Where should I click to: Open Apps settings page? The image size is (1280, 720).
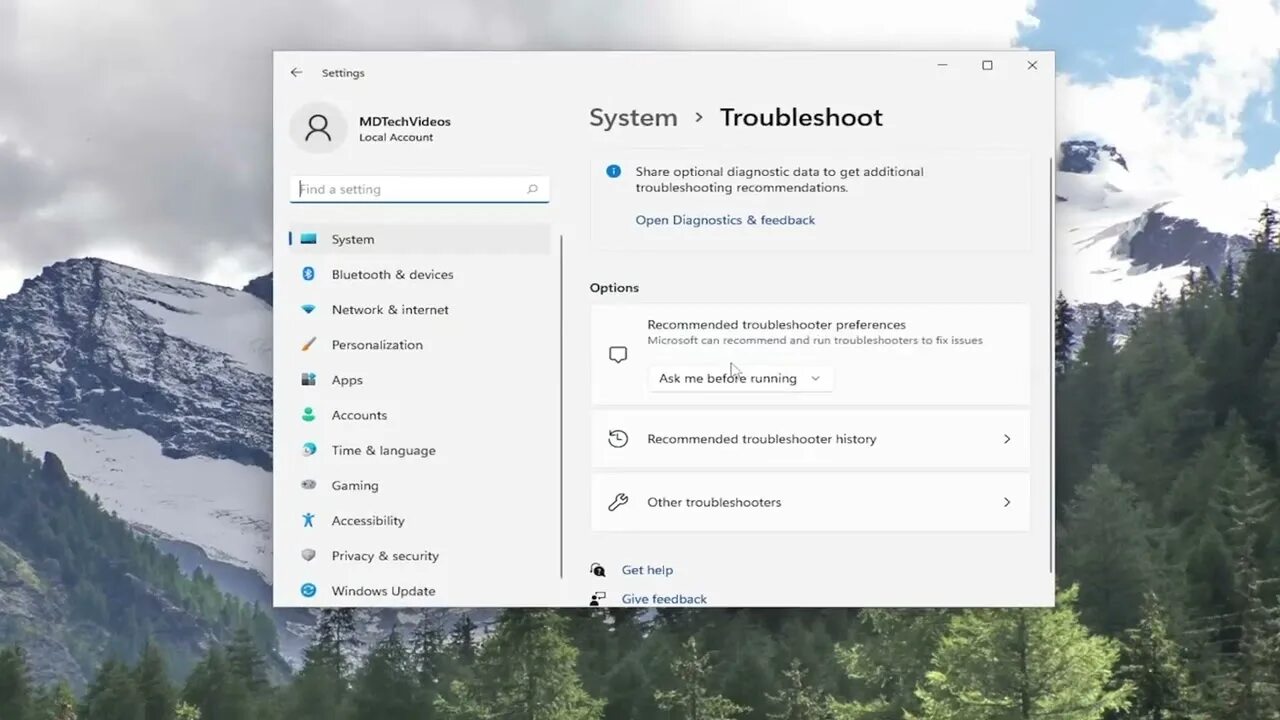pos(420,380)
